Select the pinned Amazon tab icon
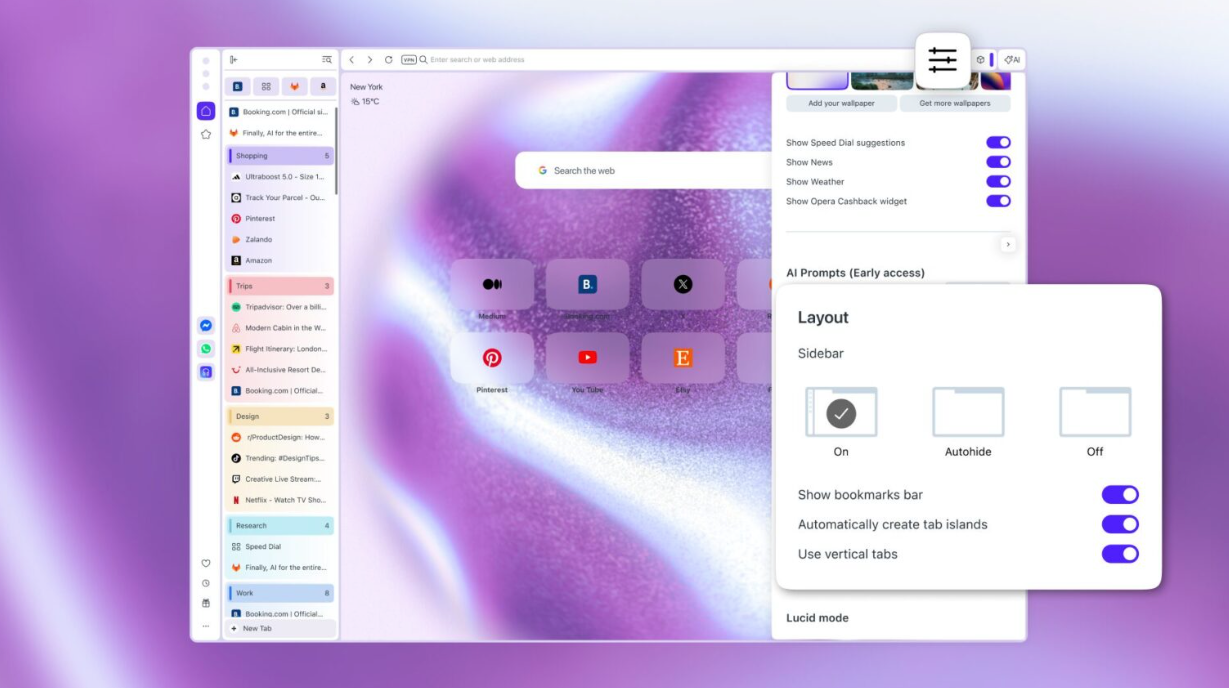The height and width of the screenshot is (688, 1229). 323,87
